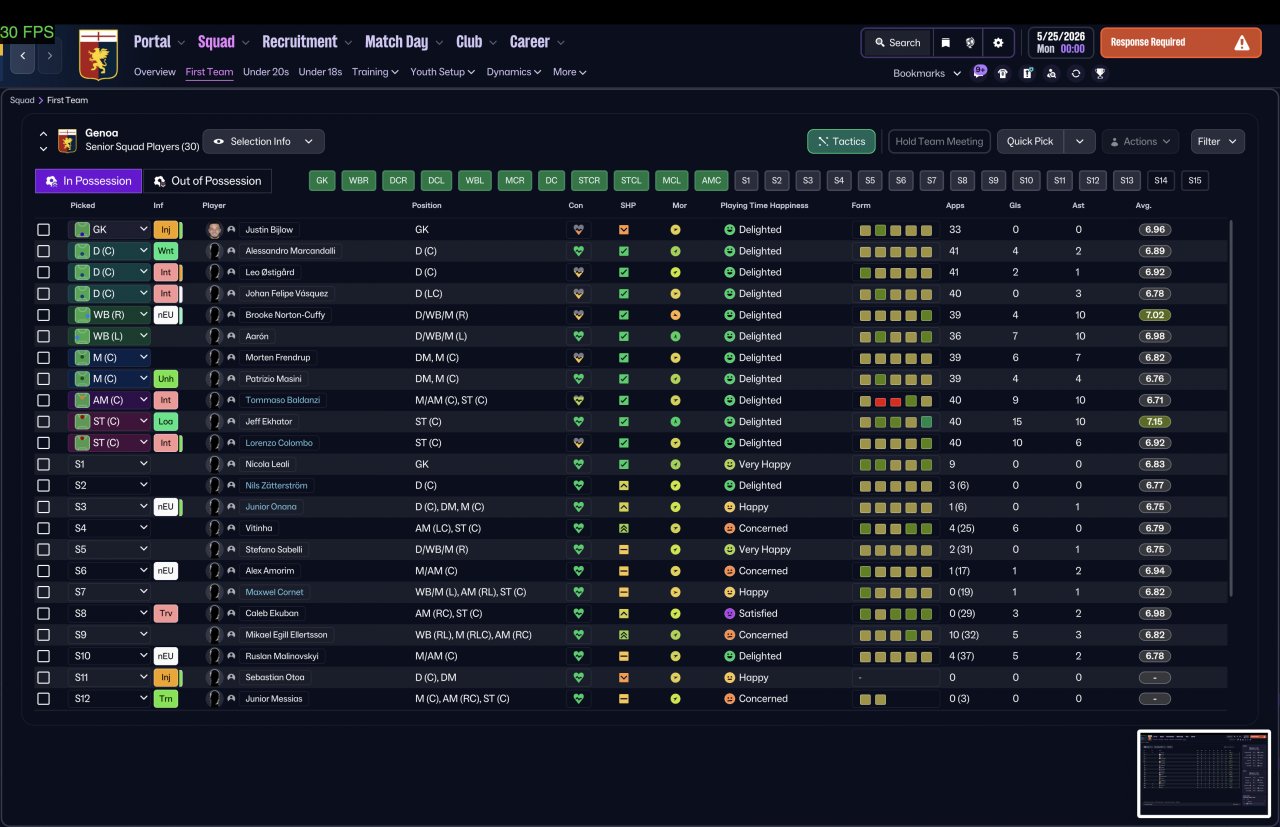Click the document icon with teal badge
1280x827 pixels.
1027,73
